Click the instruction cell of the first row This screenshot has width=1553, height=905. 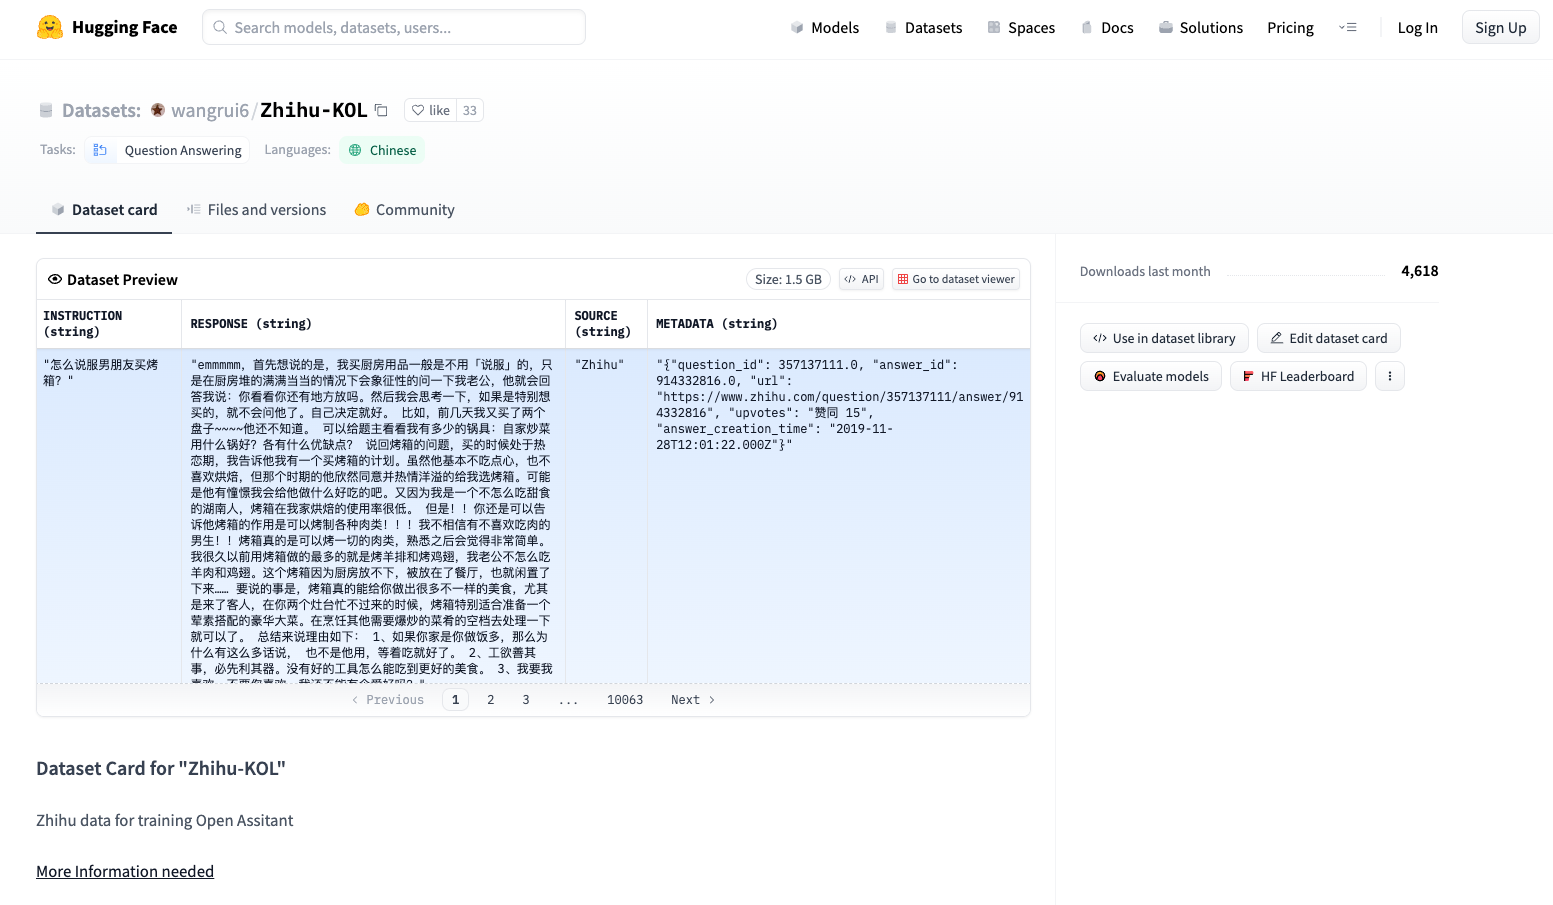109,516
